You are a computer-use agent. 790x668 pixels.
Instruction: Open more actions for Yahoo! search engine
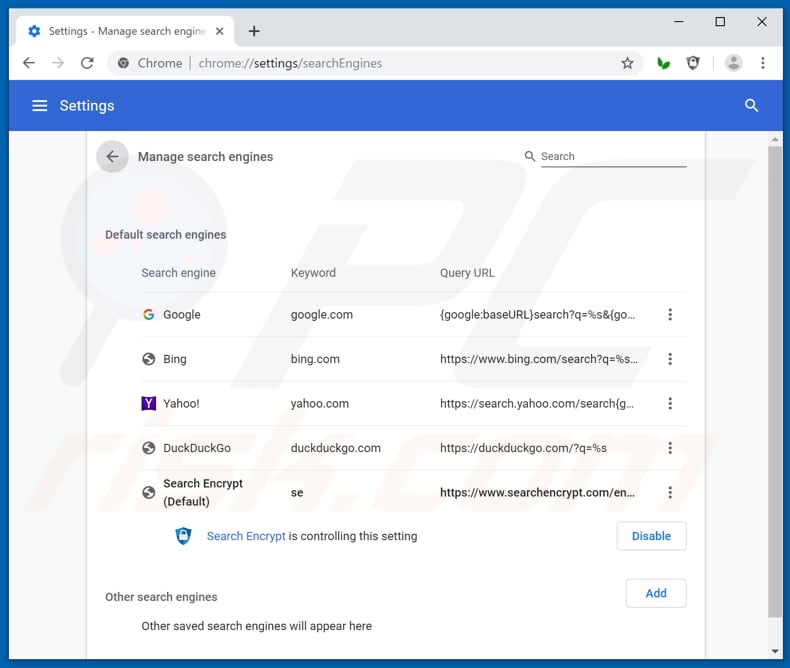pyautogui.click(x=670, y=403)
